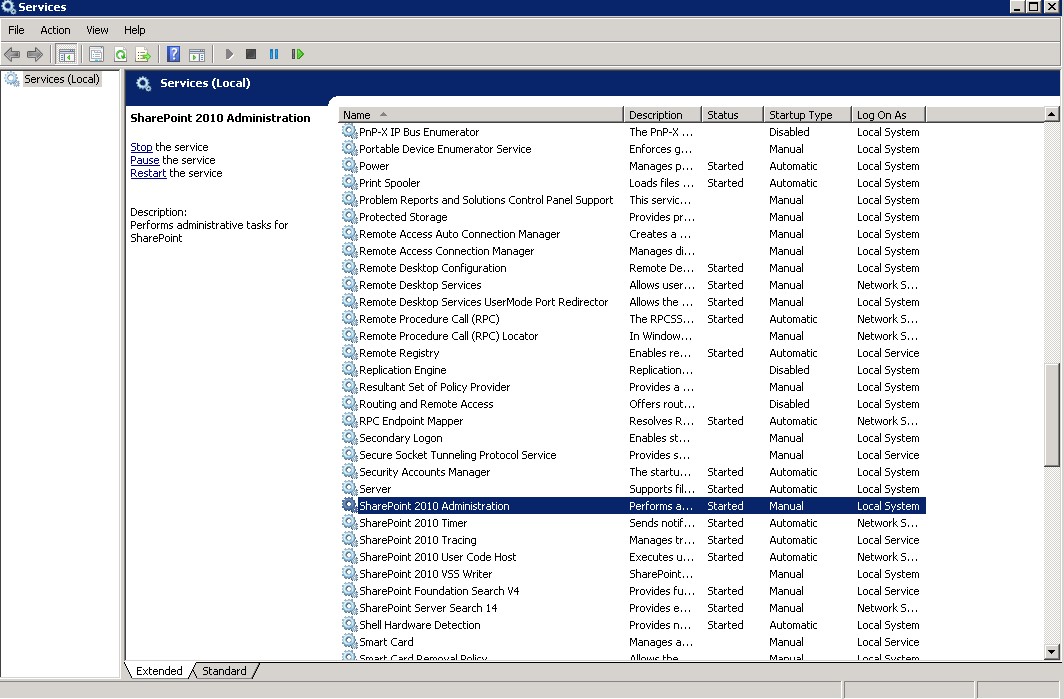1064x699 pixels.
Task: Click gear icon beside Server service
Action: click(x=349, y=489)
